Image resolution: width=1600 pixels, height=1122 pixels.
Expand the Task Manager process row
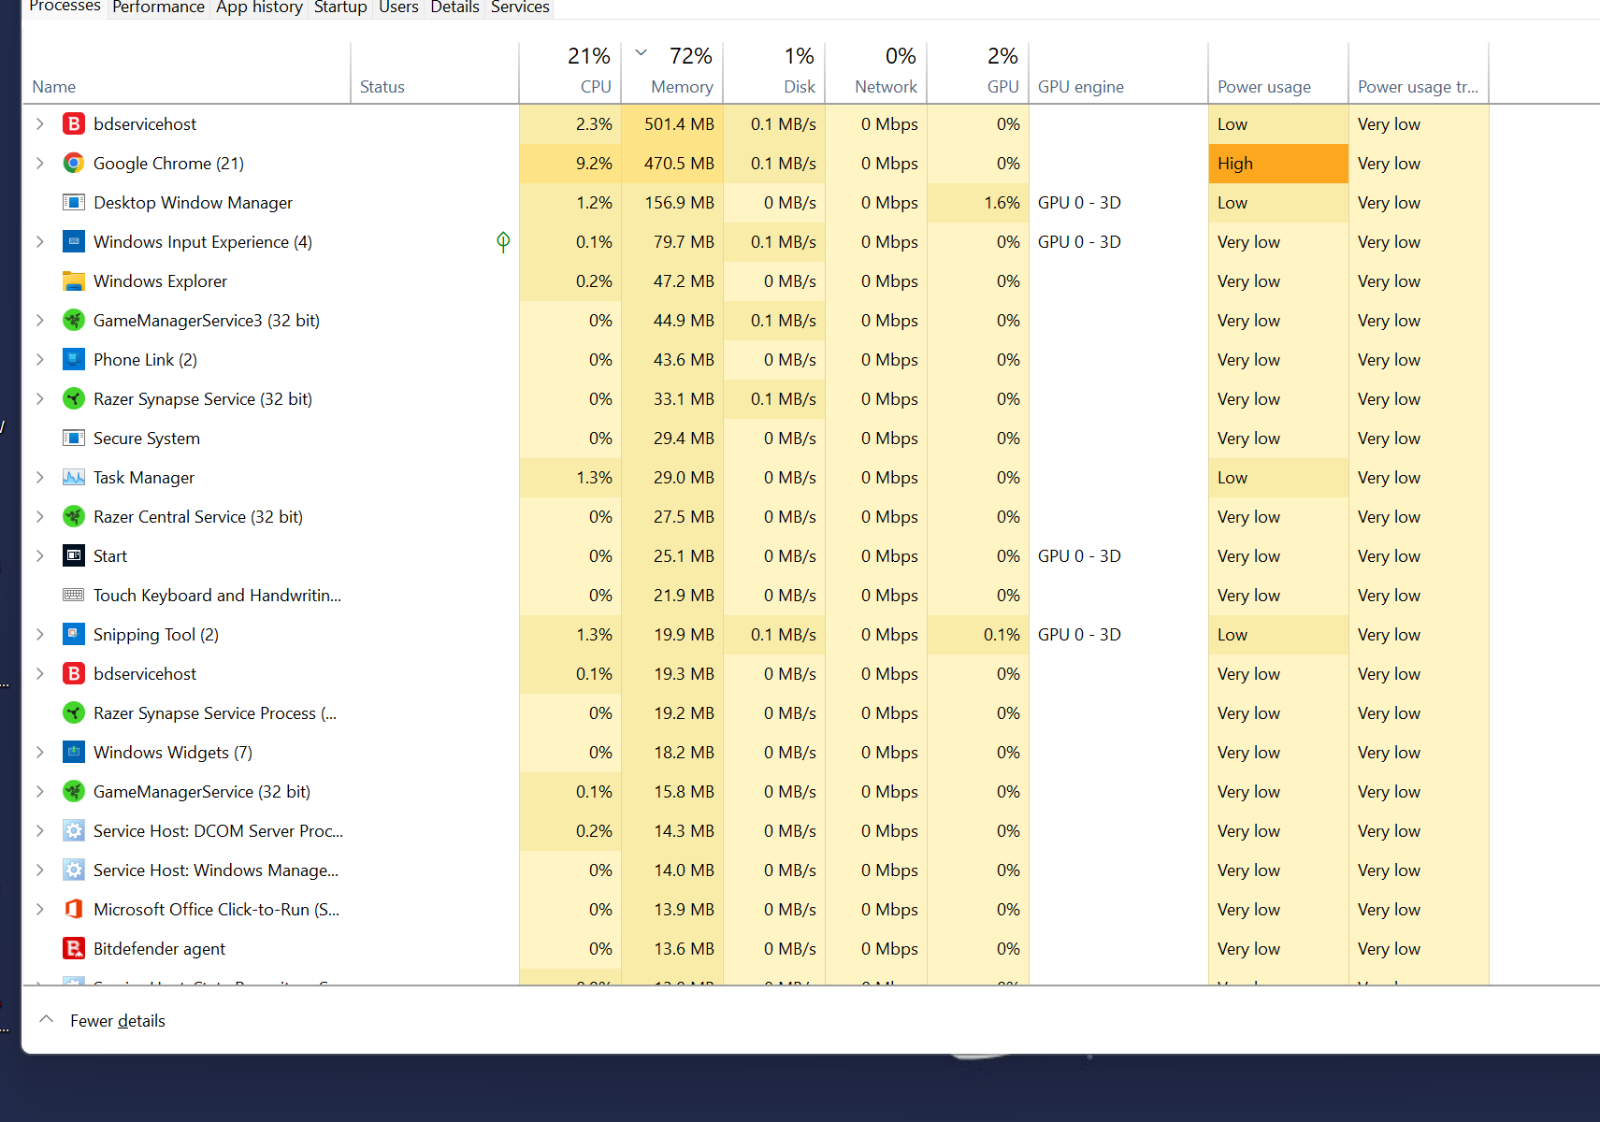point(40,477)
